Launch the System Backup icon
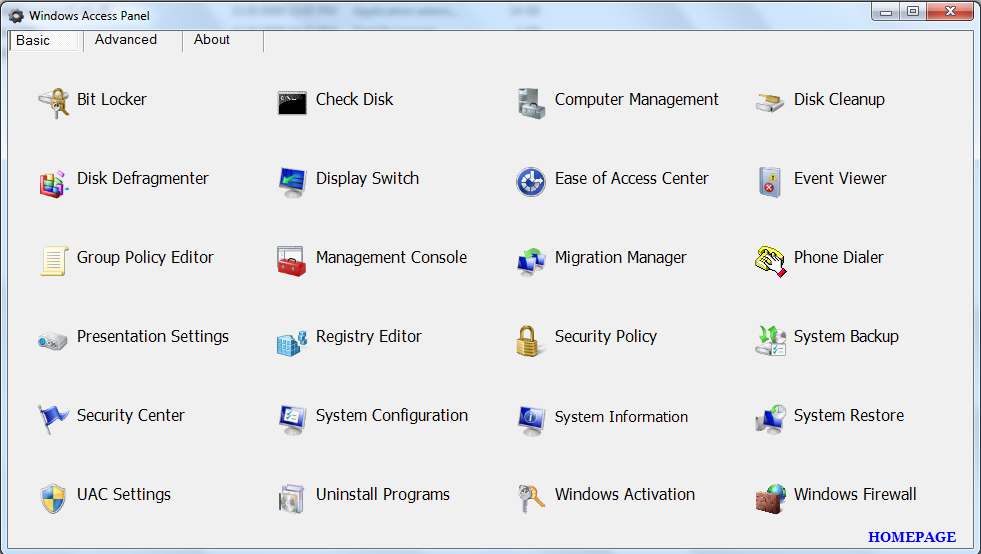The width and height of the screenshot is (981, 554). pos(771,341)
